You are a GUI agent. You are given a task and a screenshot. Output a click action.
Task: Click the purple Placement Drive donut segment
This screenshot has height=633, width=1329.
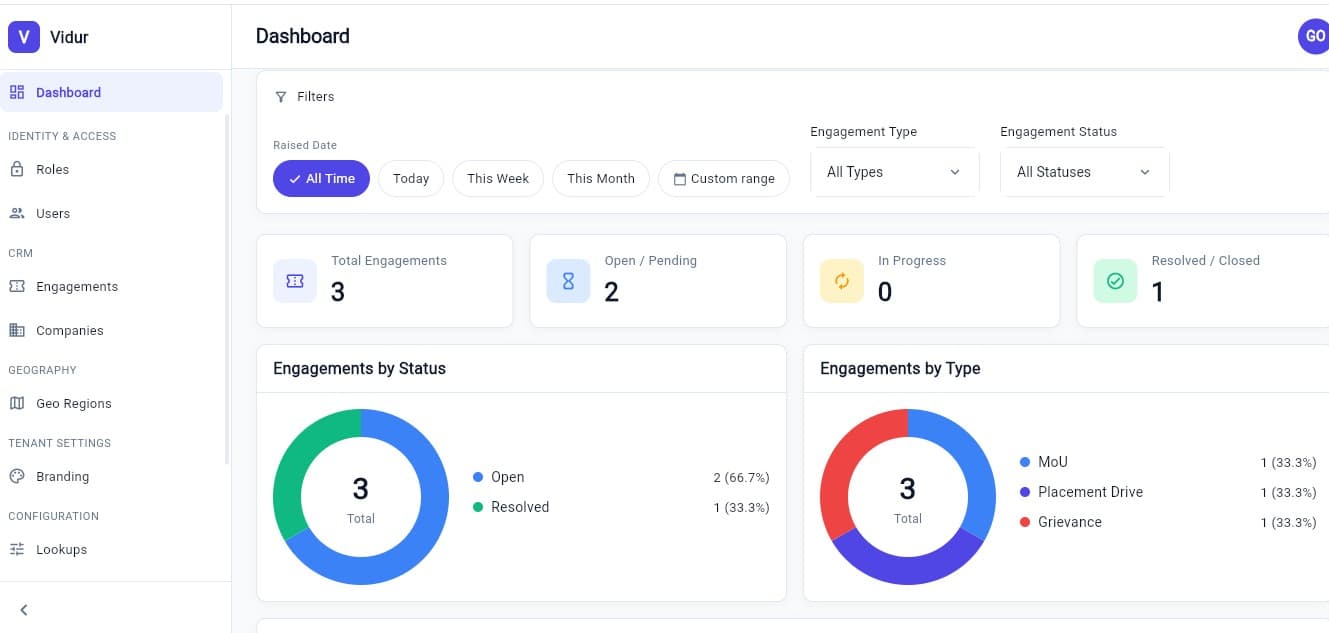908,570
